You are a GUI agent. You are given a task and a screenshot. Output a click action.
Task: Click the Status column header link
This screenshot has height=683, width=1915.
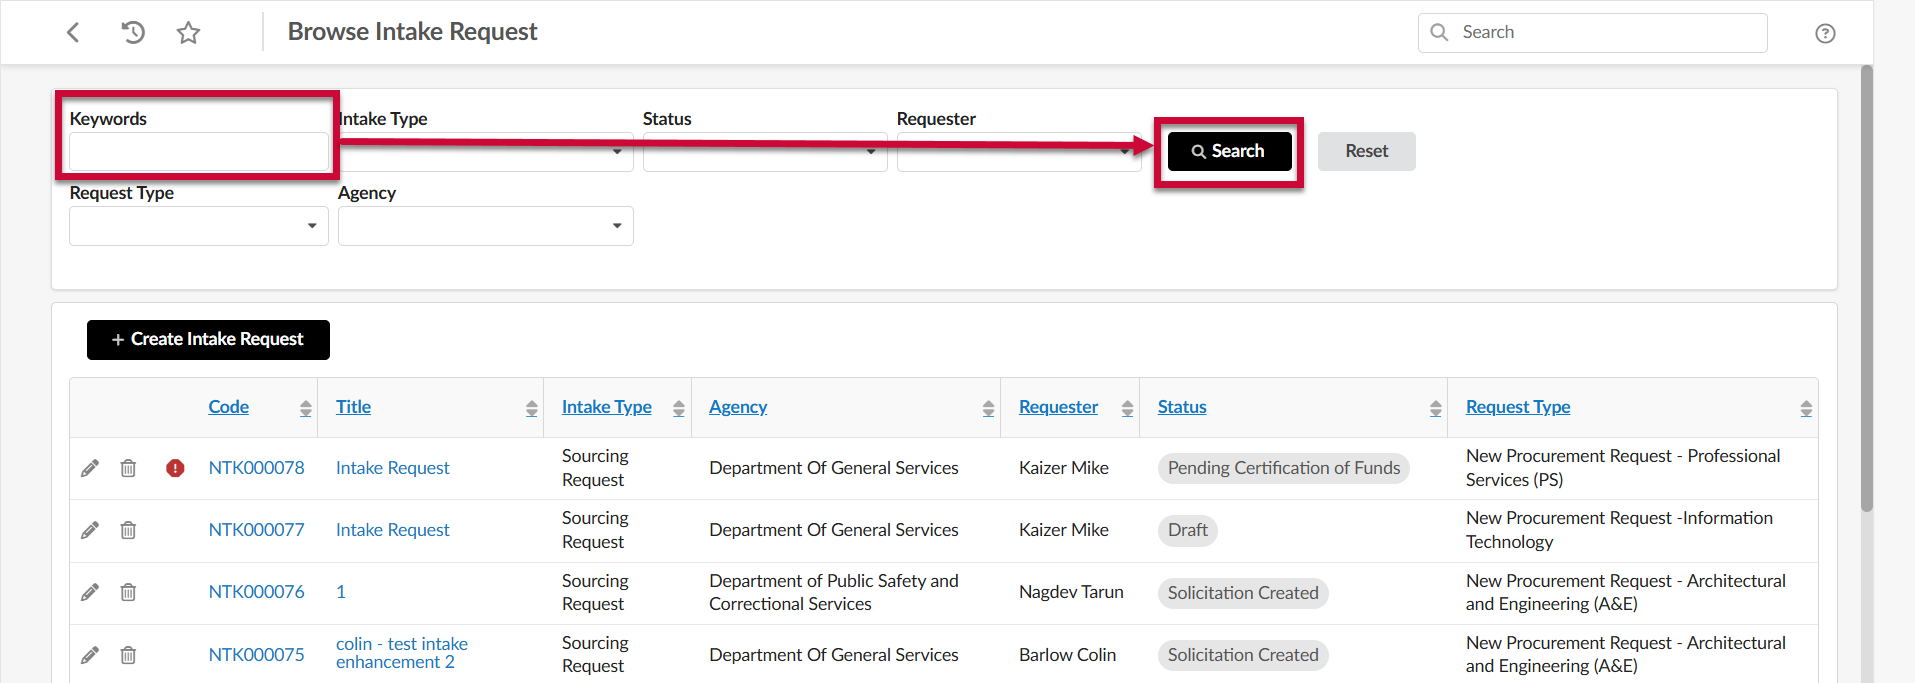tap(1182, 407)
